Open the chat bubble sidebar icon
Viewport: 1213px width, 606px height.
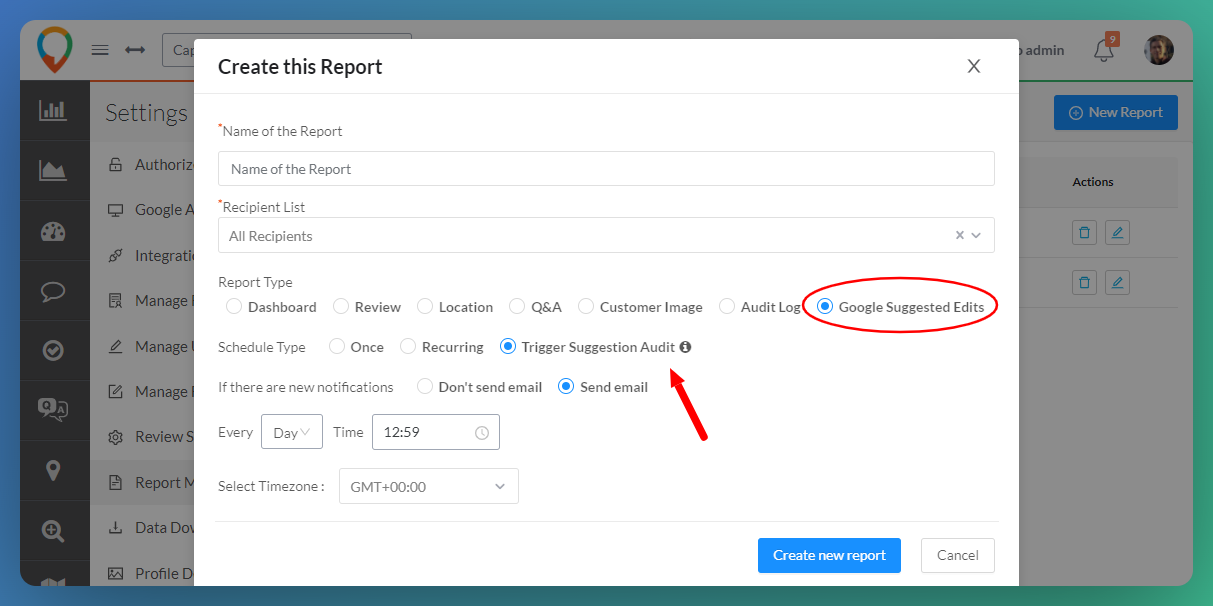(53, 291)
